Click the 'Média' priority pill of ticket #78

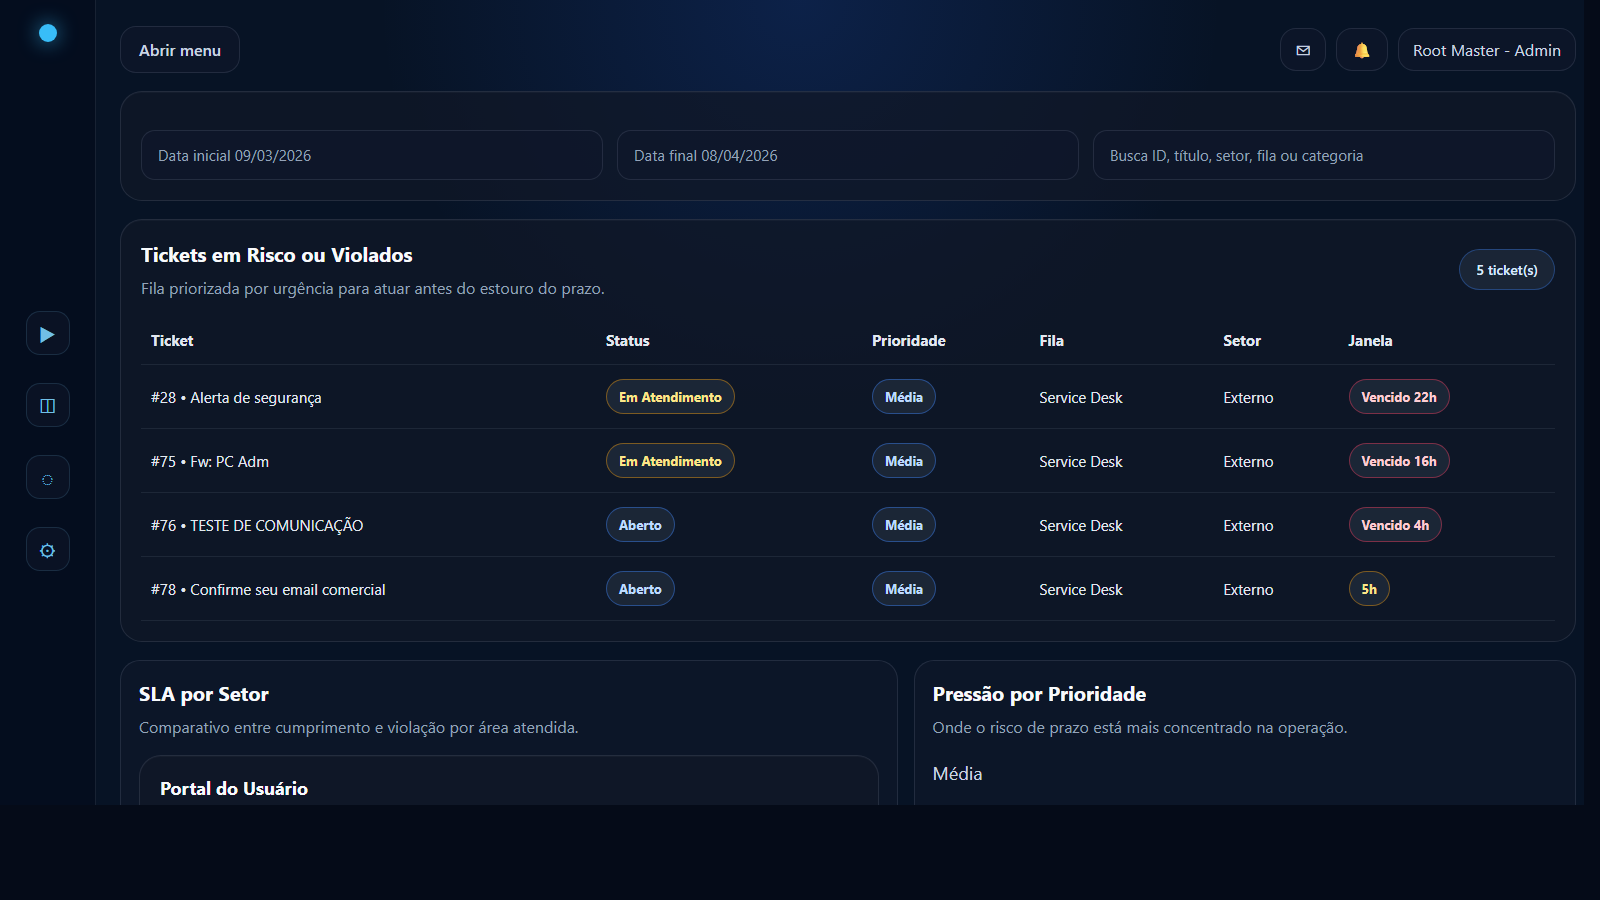903,588
